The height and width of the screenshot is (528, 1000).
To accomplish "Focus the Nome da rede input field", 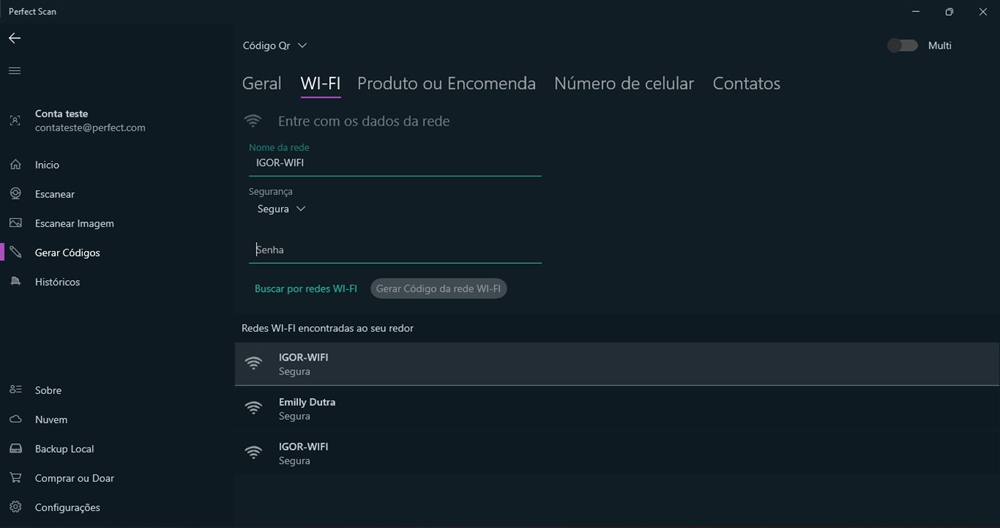I will click(395, 163).
